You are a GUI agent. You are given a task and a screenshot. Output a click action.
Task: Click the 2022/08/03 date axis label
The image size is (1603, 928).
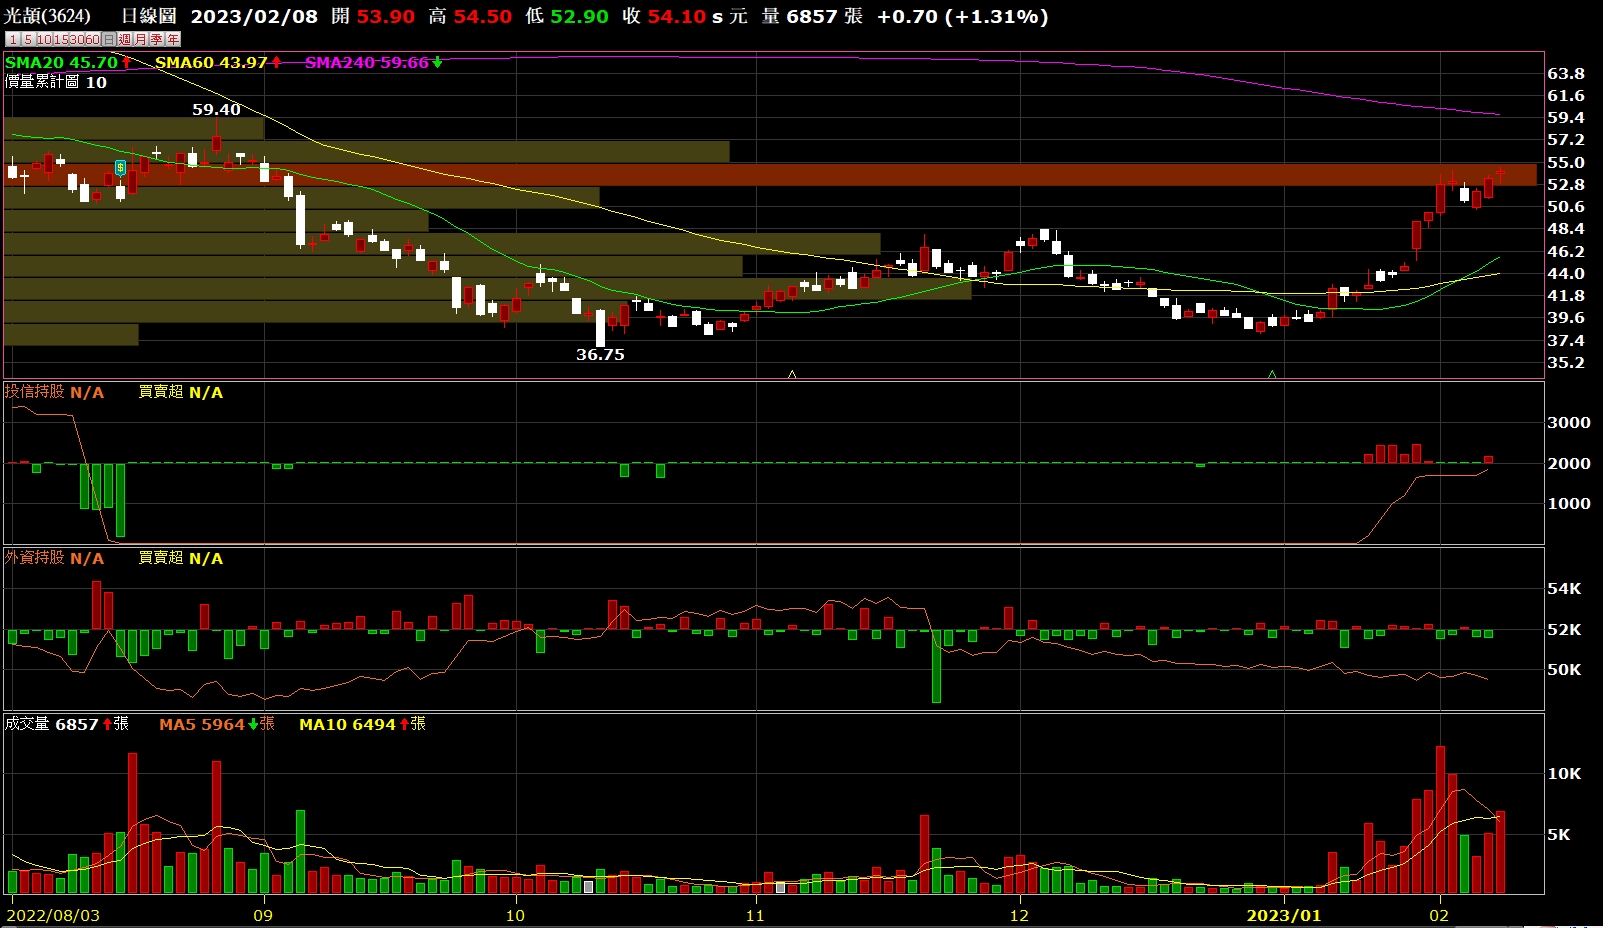(x=53, y=915)
